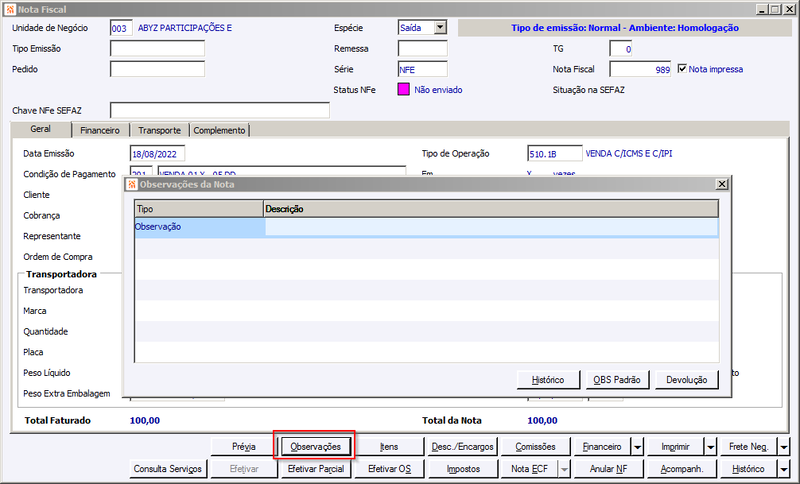Open Desc./Encargos button
This screenshot has height=484, width=800.
462,447
